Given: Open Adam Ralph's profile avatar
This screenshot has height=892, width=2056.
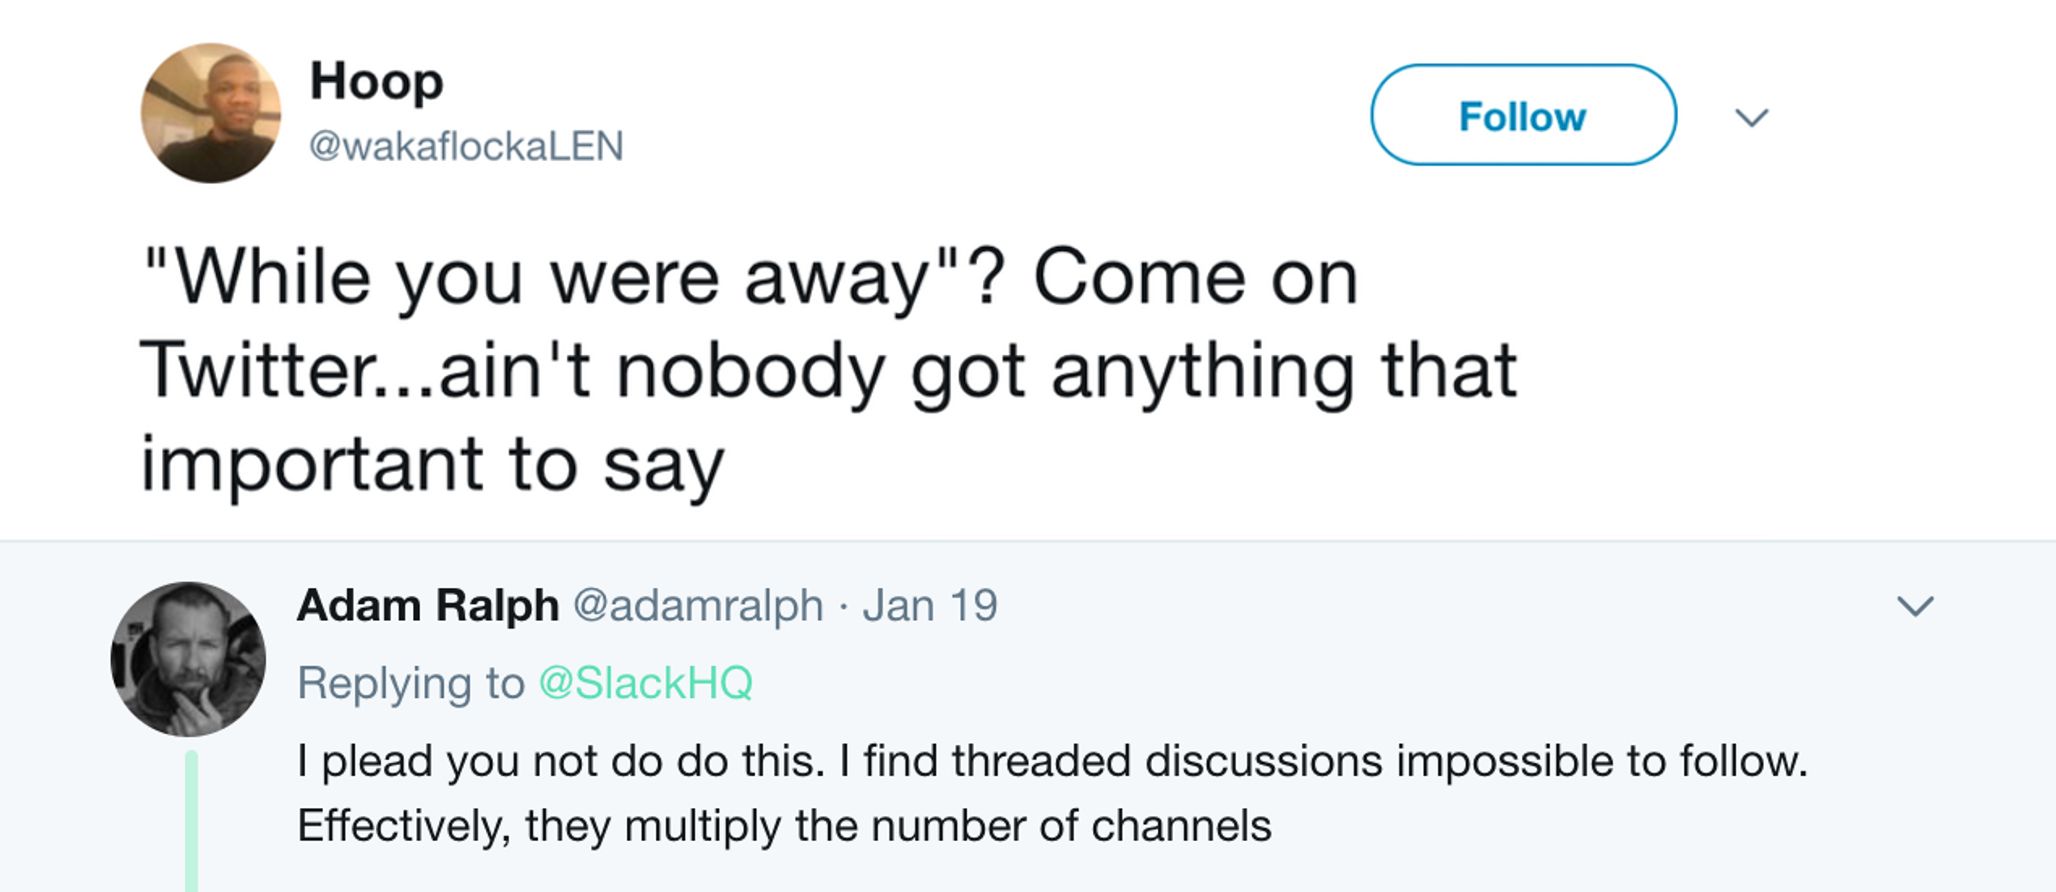Looking at the screenshot, I should (x=188, y=659).
